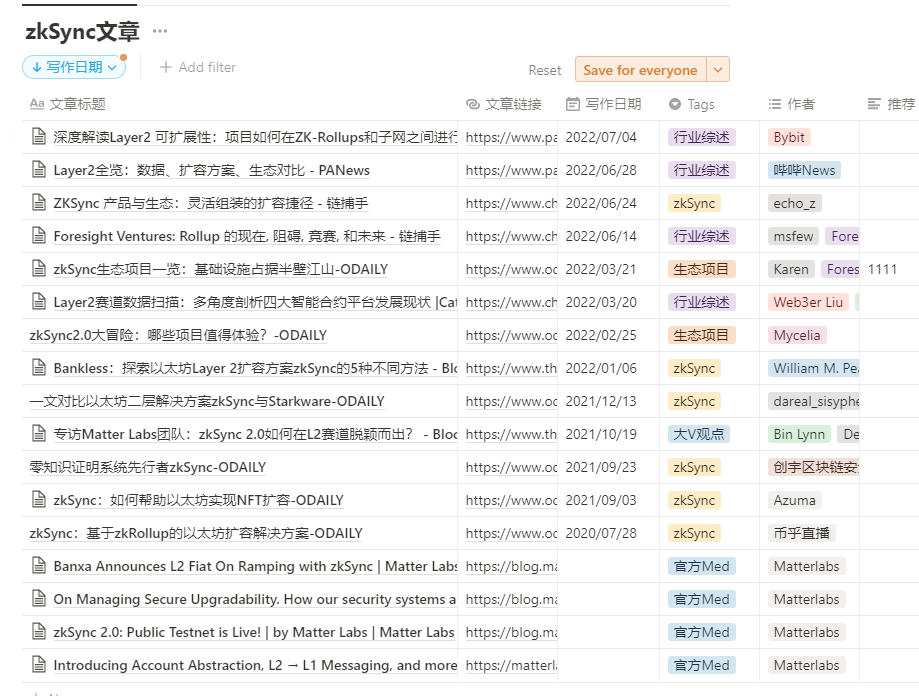This screenshot has height=696, width=919.
Task: Click the Karen author tag
Action: click(x=791, y=269)
